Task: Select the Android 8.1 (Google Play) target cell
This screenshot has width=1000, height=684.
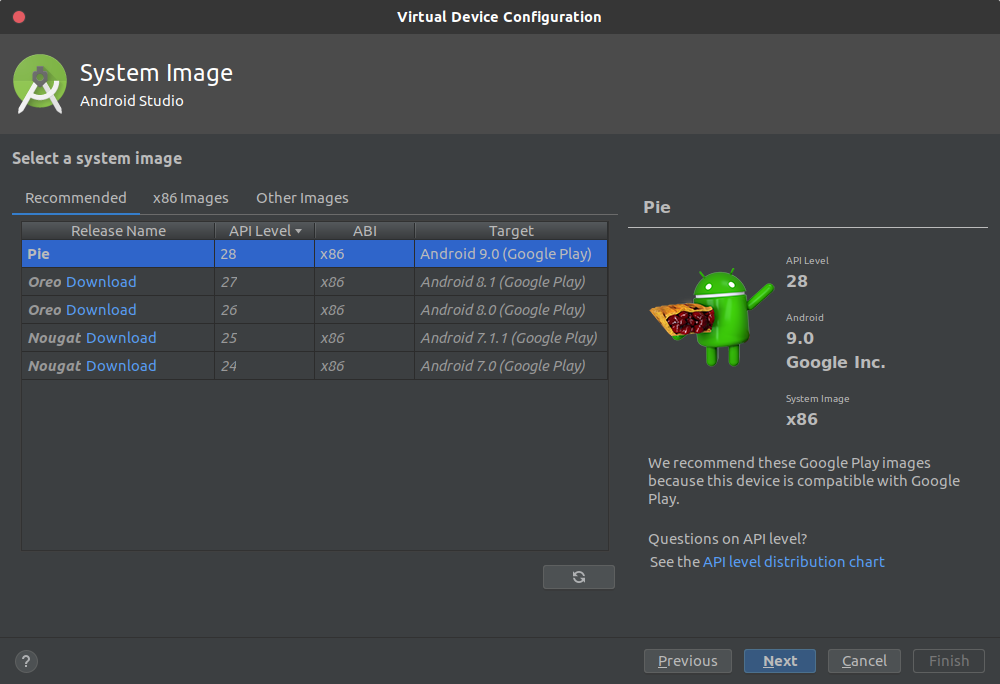Action: [511, 282]
